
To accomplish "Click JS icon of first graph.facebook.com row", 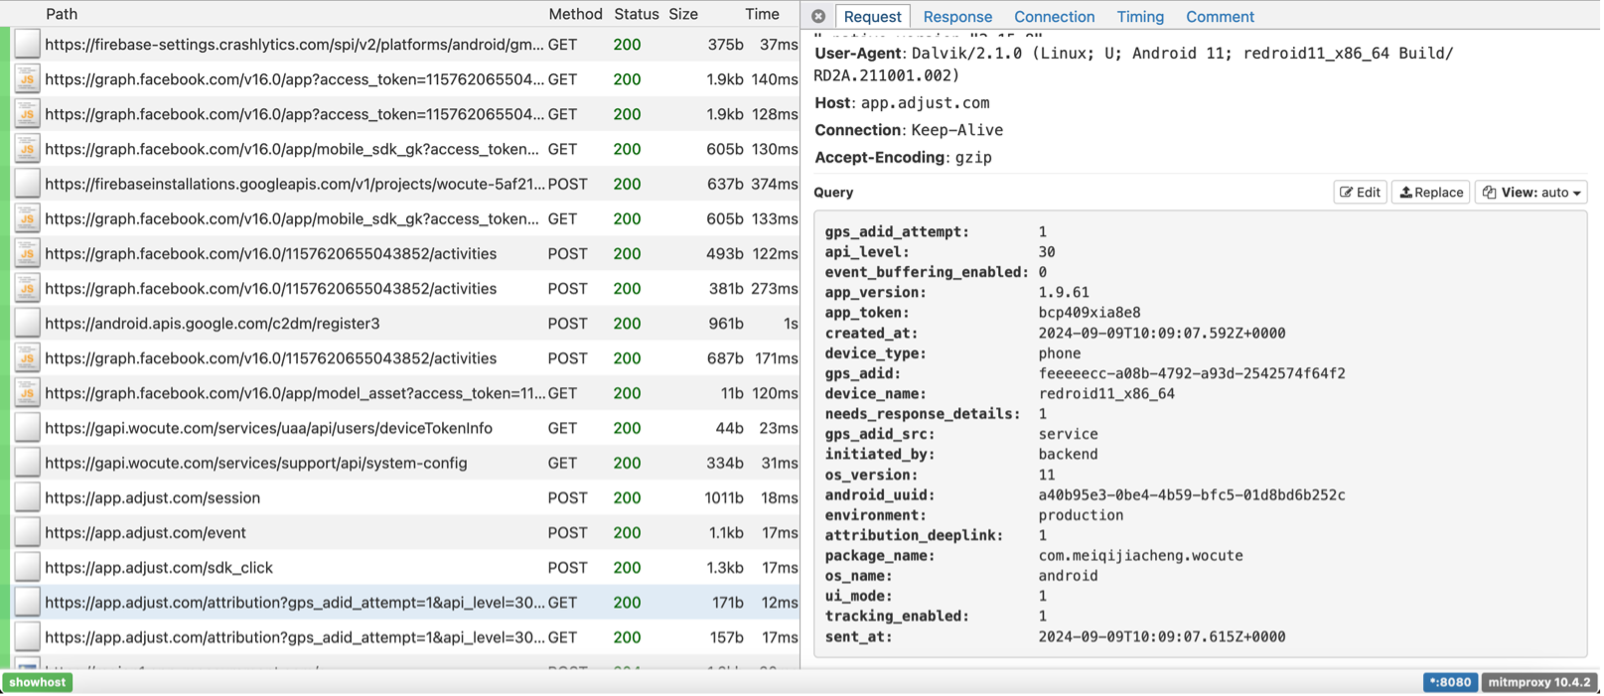I will [x=27, y=79].
